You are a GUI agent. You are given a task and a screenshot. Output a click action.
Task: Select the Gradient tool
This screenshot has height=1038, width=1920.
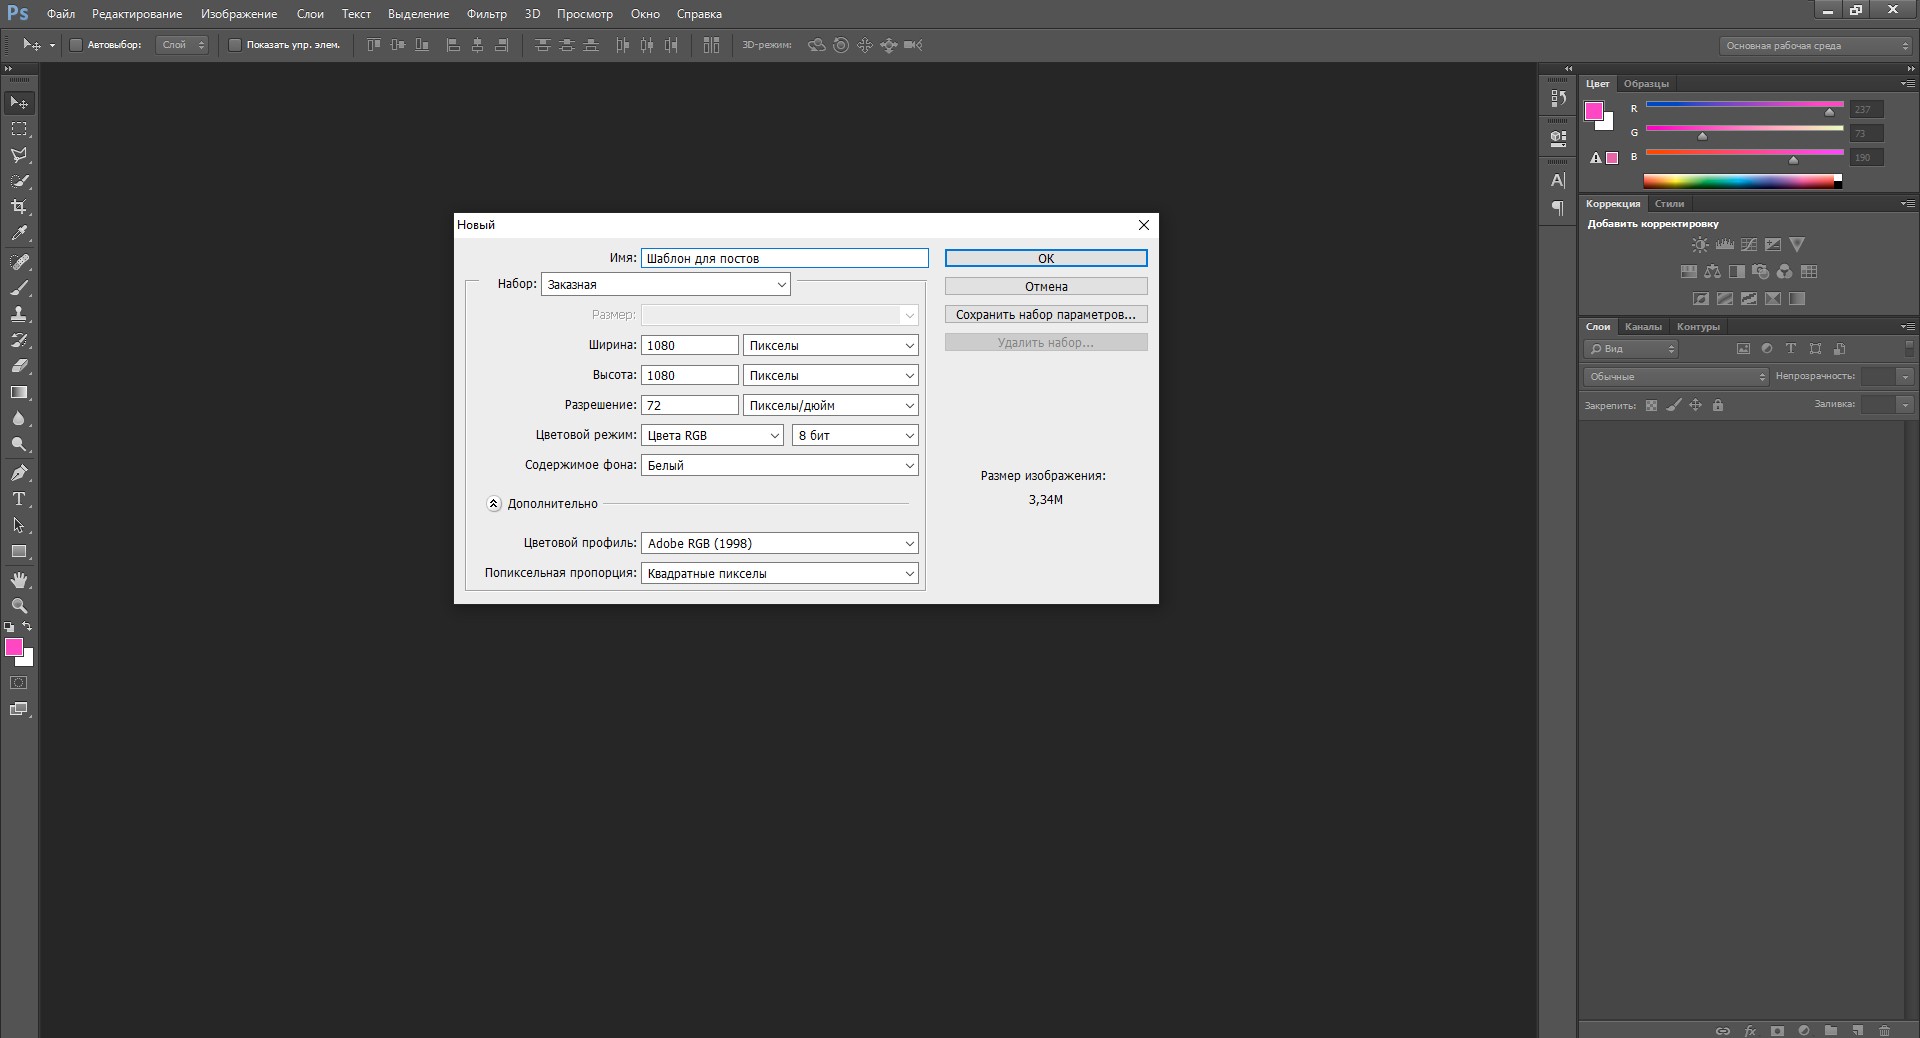click(x=19, y=392)
